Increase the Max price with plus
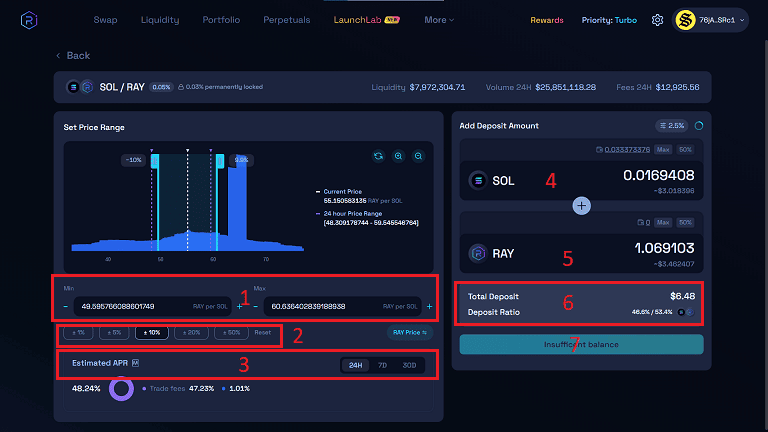Image resolution: width=768 pixels, height=432 pixels. tap(429, 307)
